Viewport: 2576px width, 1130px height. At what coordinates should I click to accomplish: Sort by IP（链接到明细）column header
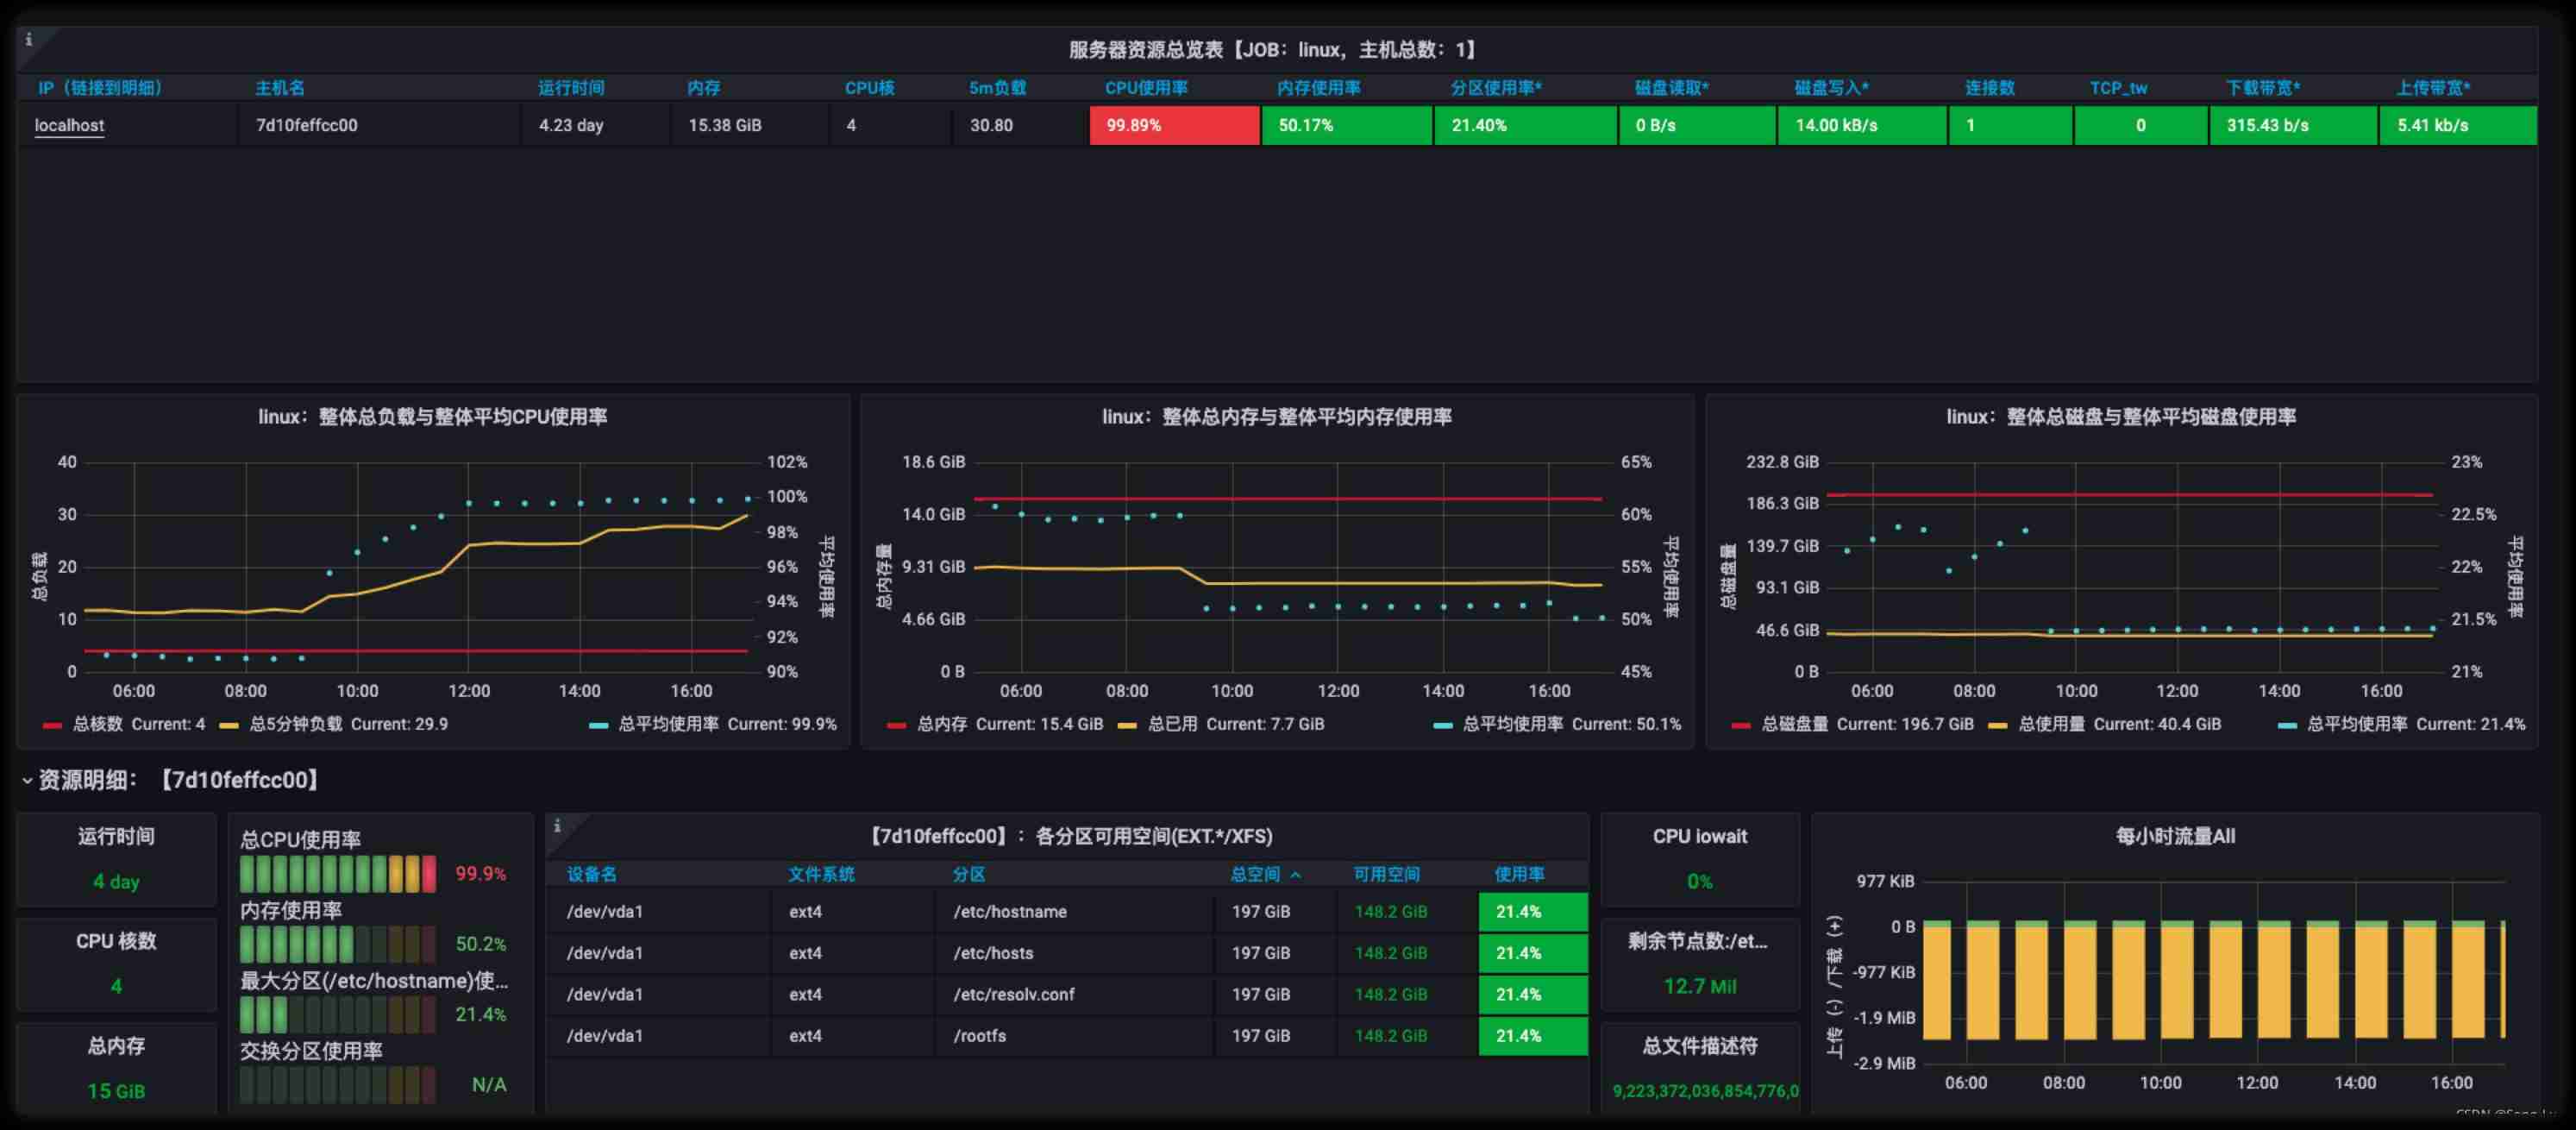click(x=99, y=88)
